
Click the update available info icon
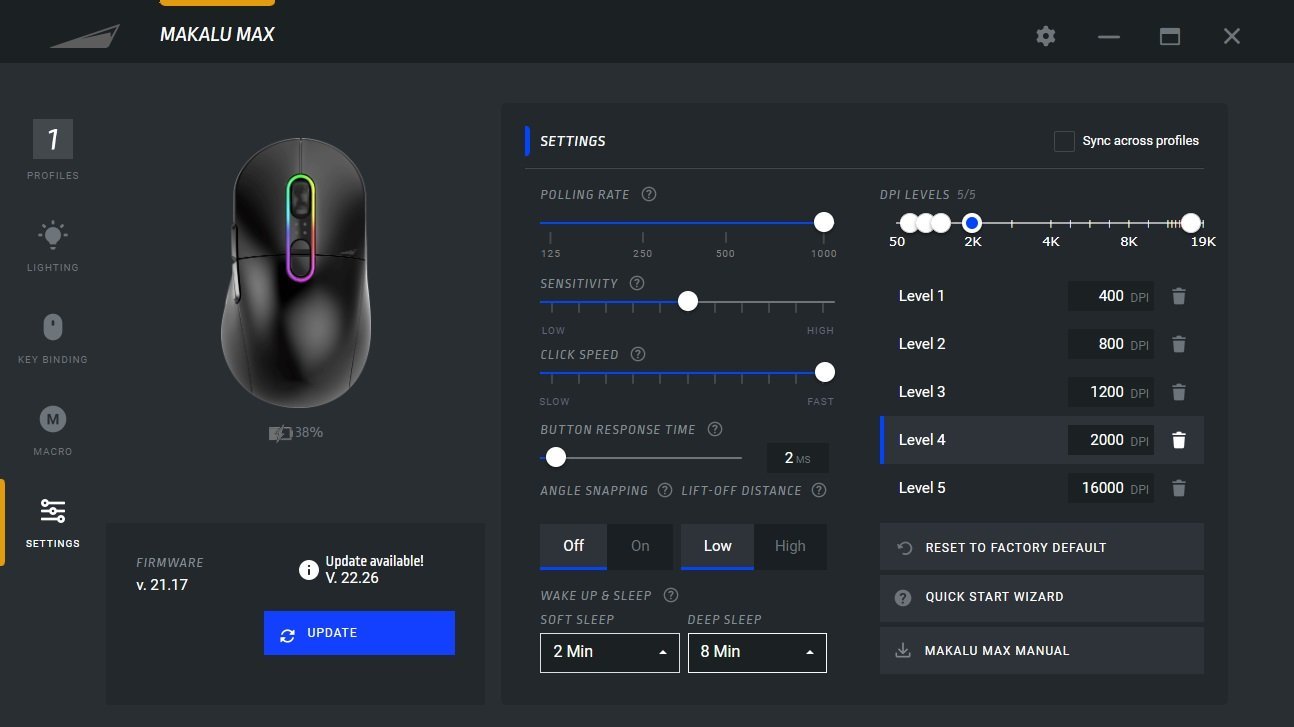click(x=309, y=569)
